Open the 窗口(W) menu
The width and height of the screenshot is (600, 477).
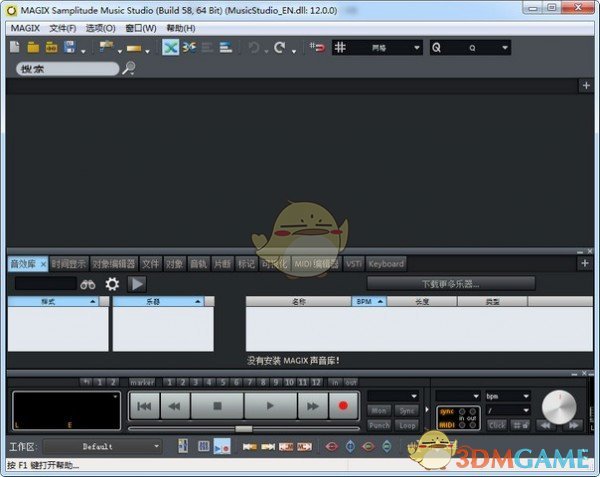point(141,28)
